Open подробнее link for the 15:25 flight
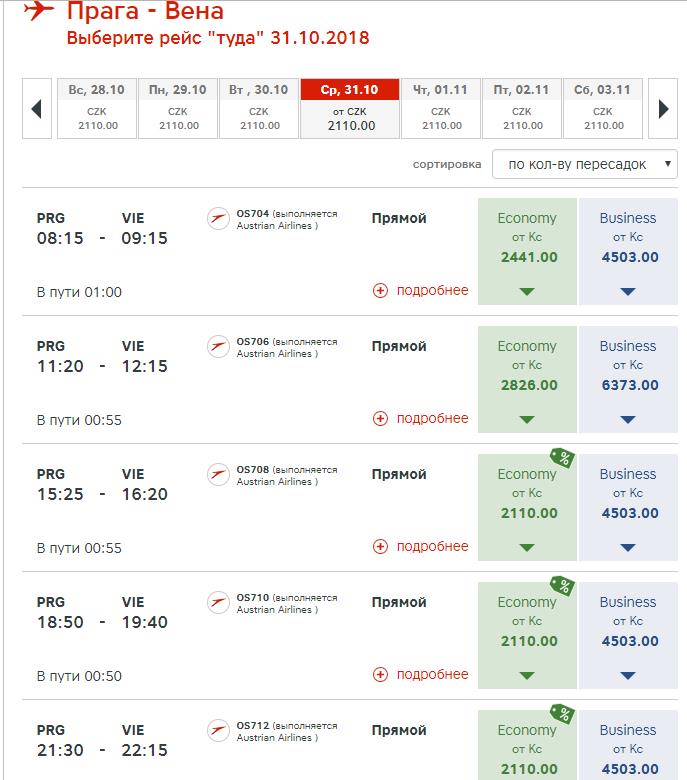The image size is (687, 780). [x=432, y=546]
